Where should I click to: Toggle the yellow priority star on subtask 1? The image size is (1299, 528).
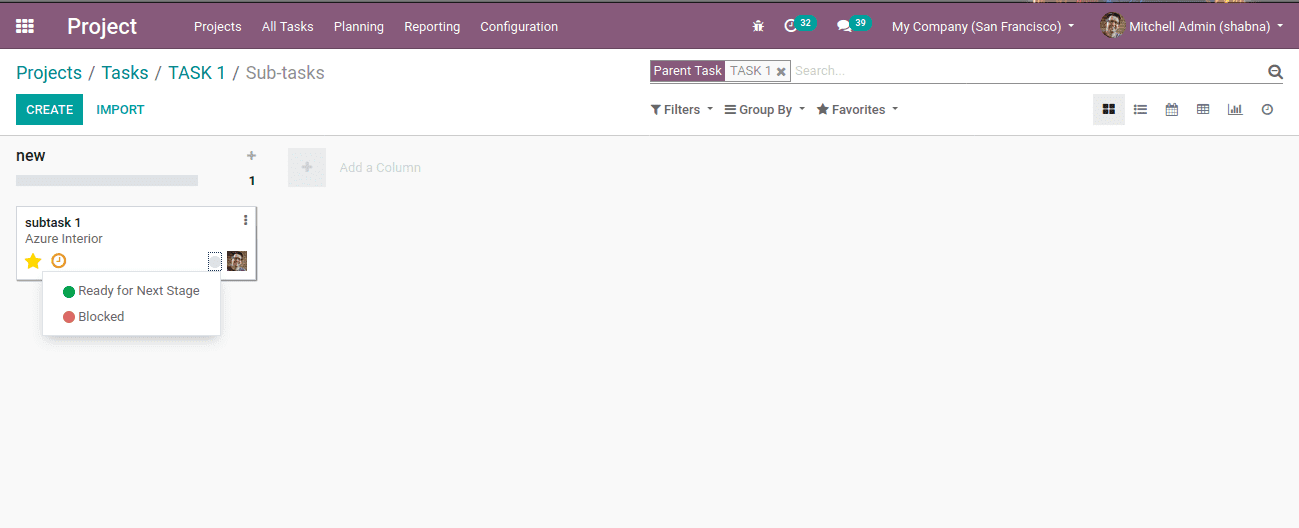[33, 261]
